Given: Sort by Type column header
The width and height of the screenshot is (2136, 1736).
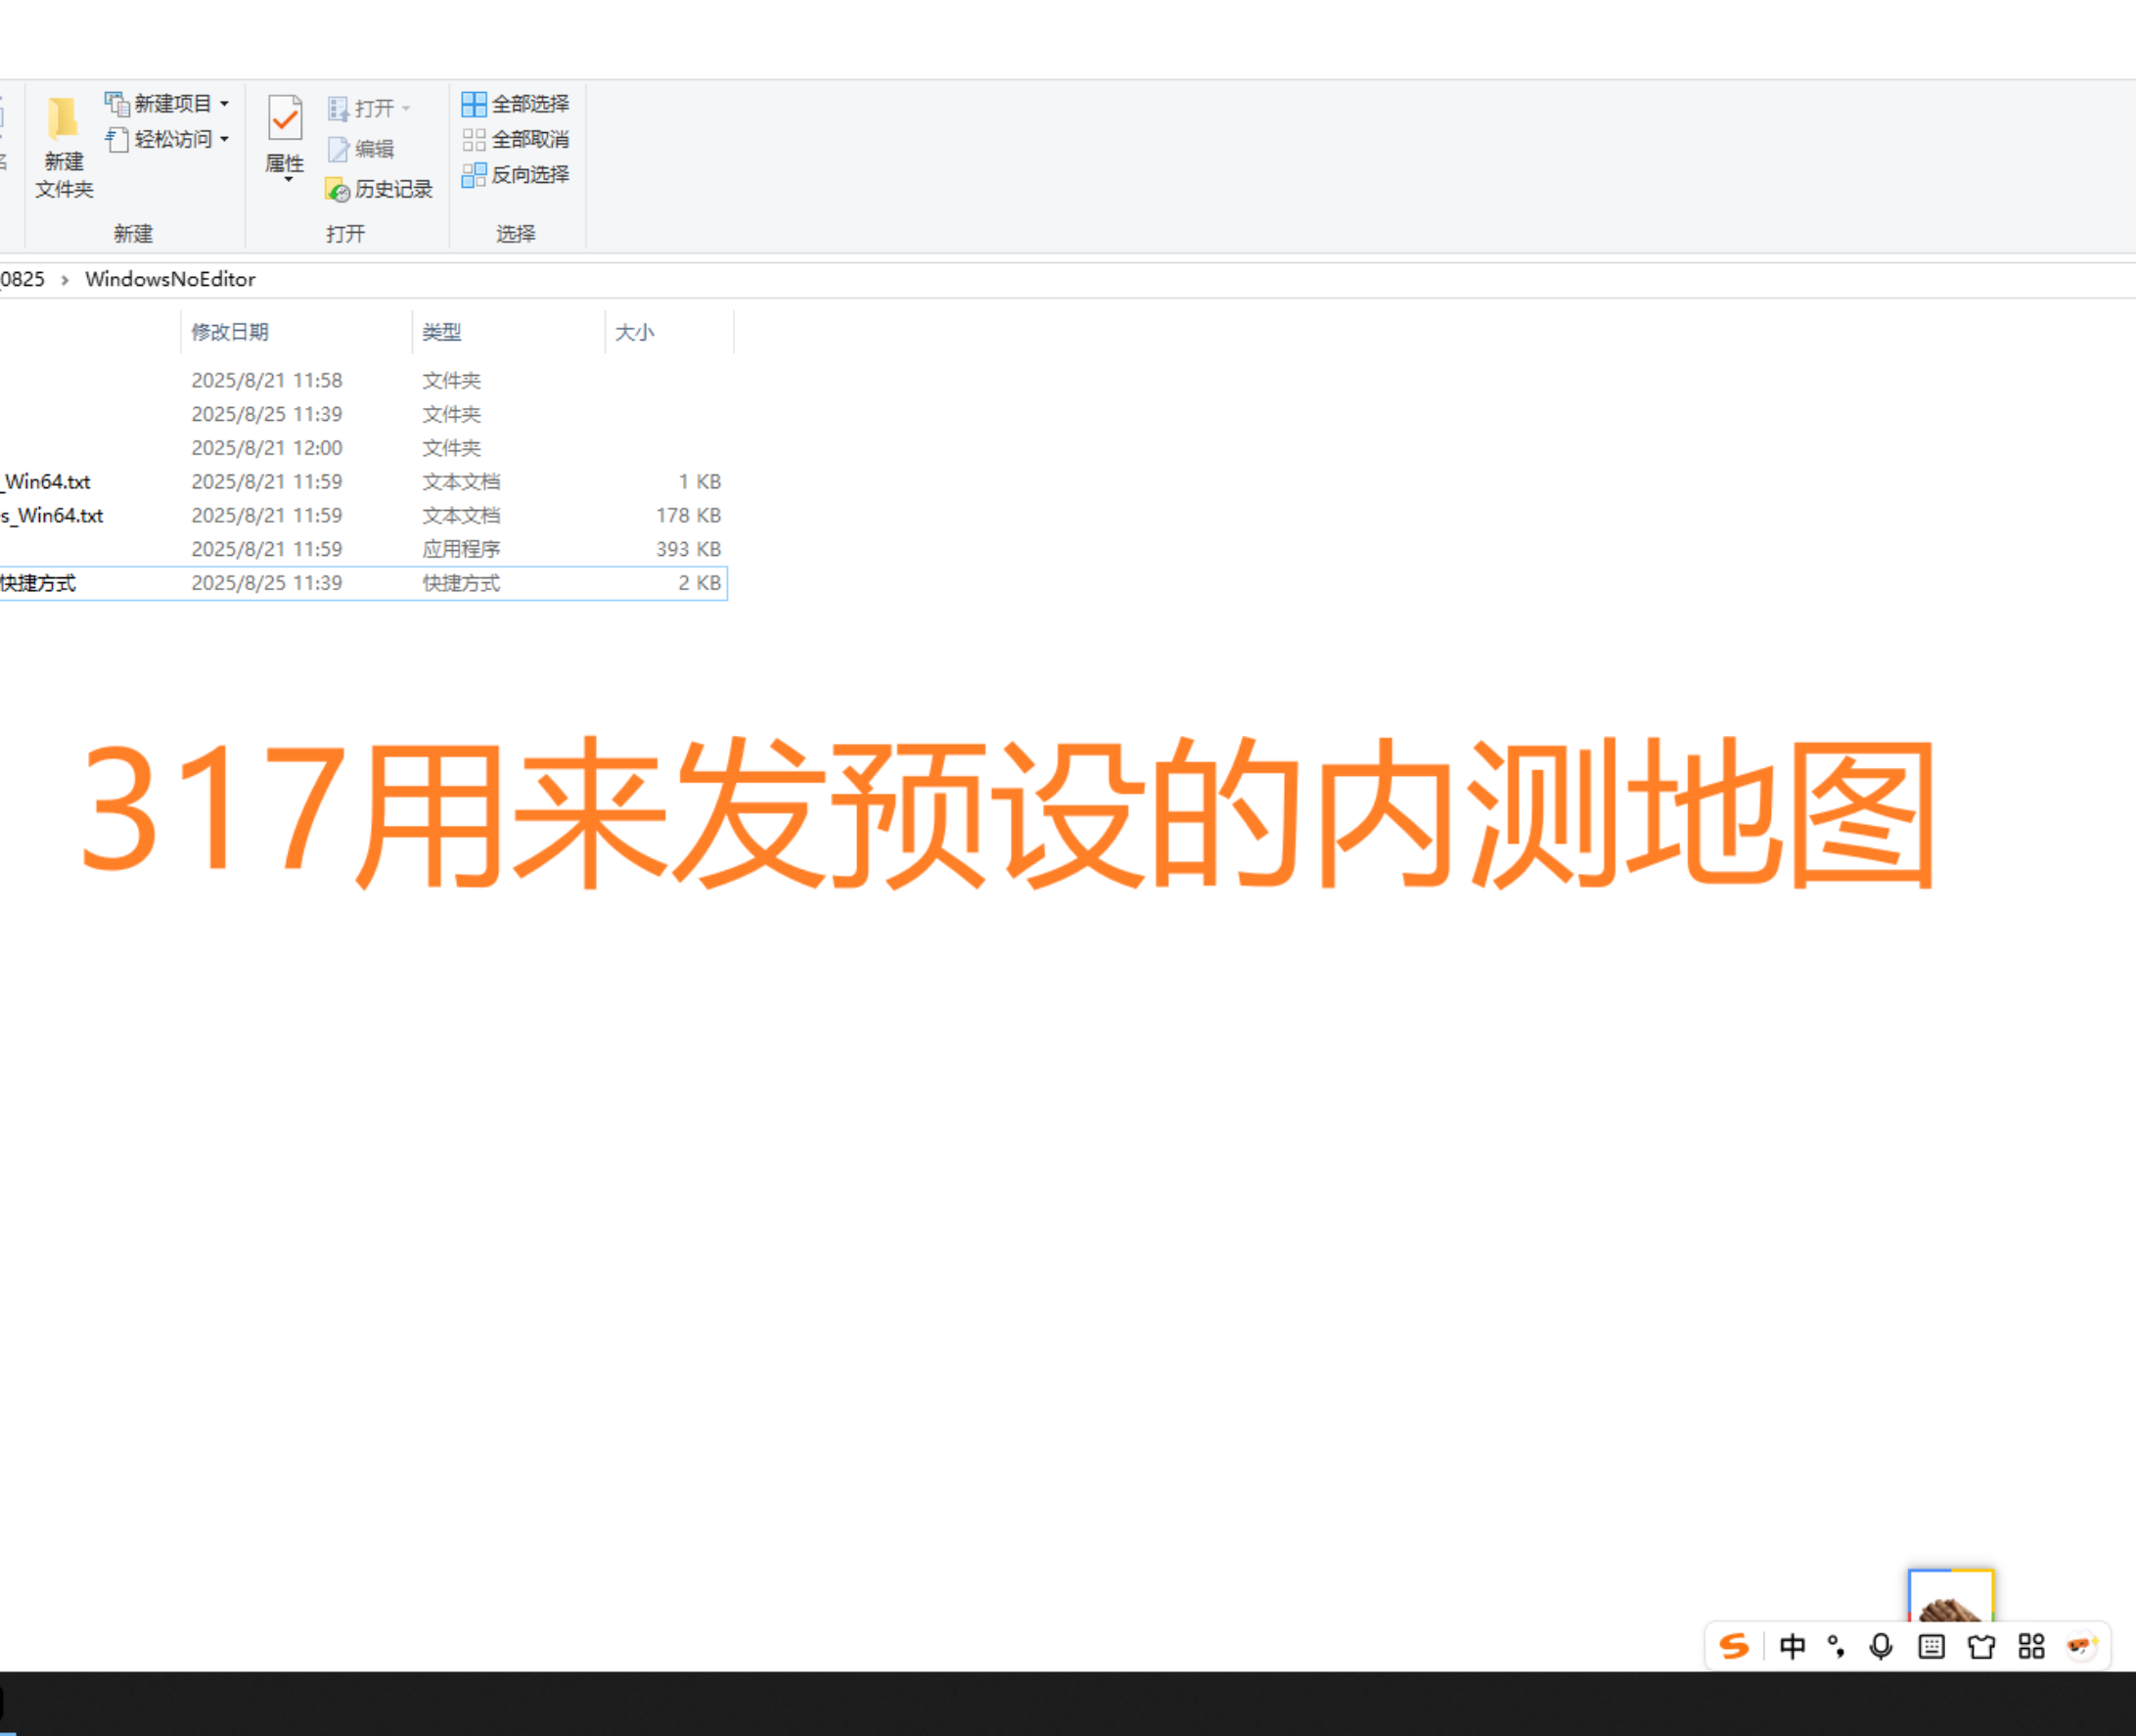Looking at the screenshot, I should pos(441,332).
